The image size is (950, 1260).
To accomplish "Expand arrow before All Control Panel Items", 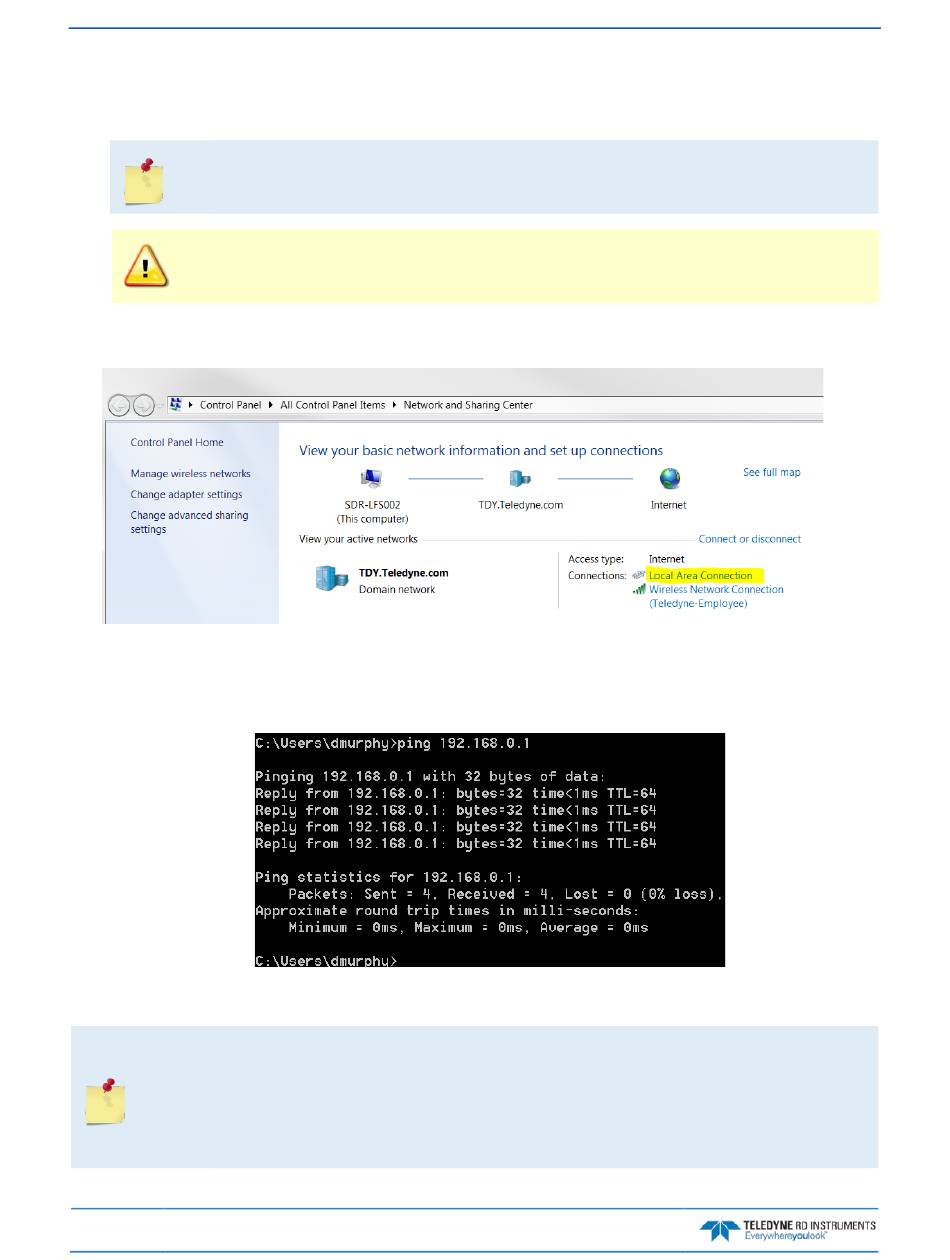I will pos(271,405).
